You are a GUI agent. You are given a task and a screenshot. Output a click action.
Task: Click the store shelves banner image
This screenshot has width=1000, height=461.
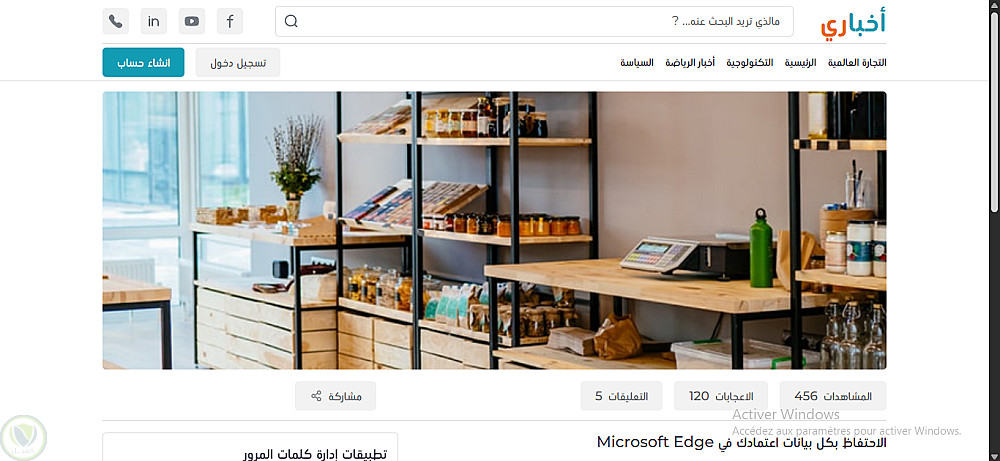[494, 230]
